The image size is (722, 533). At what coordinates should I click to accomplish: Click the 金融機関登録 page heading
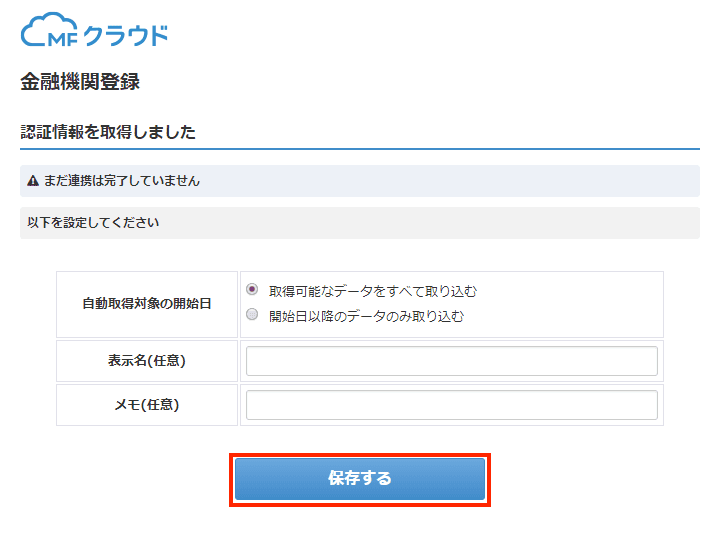coord(80,82)
